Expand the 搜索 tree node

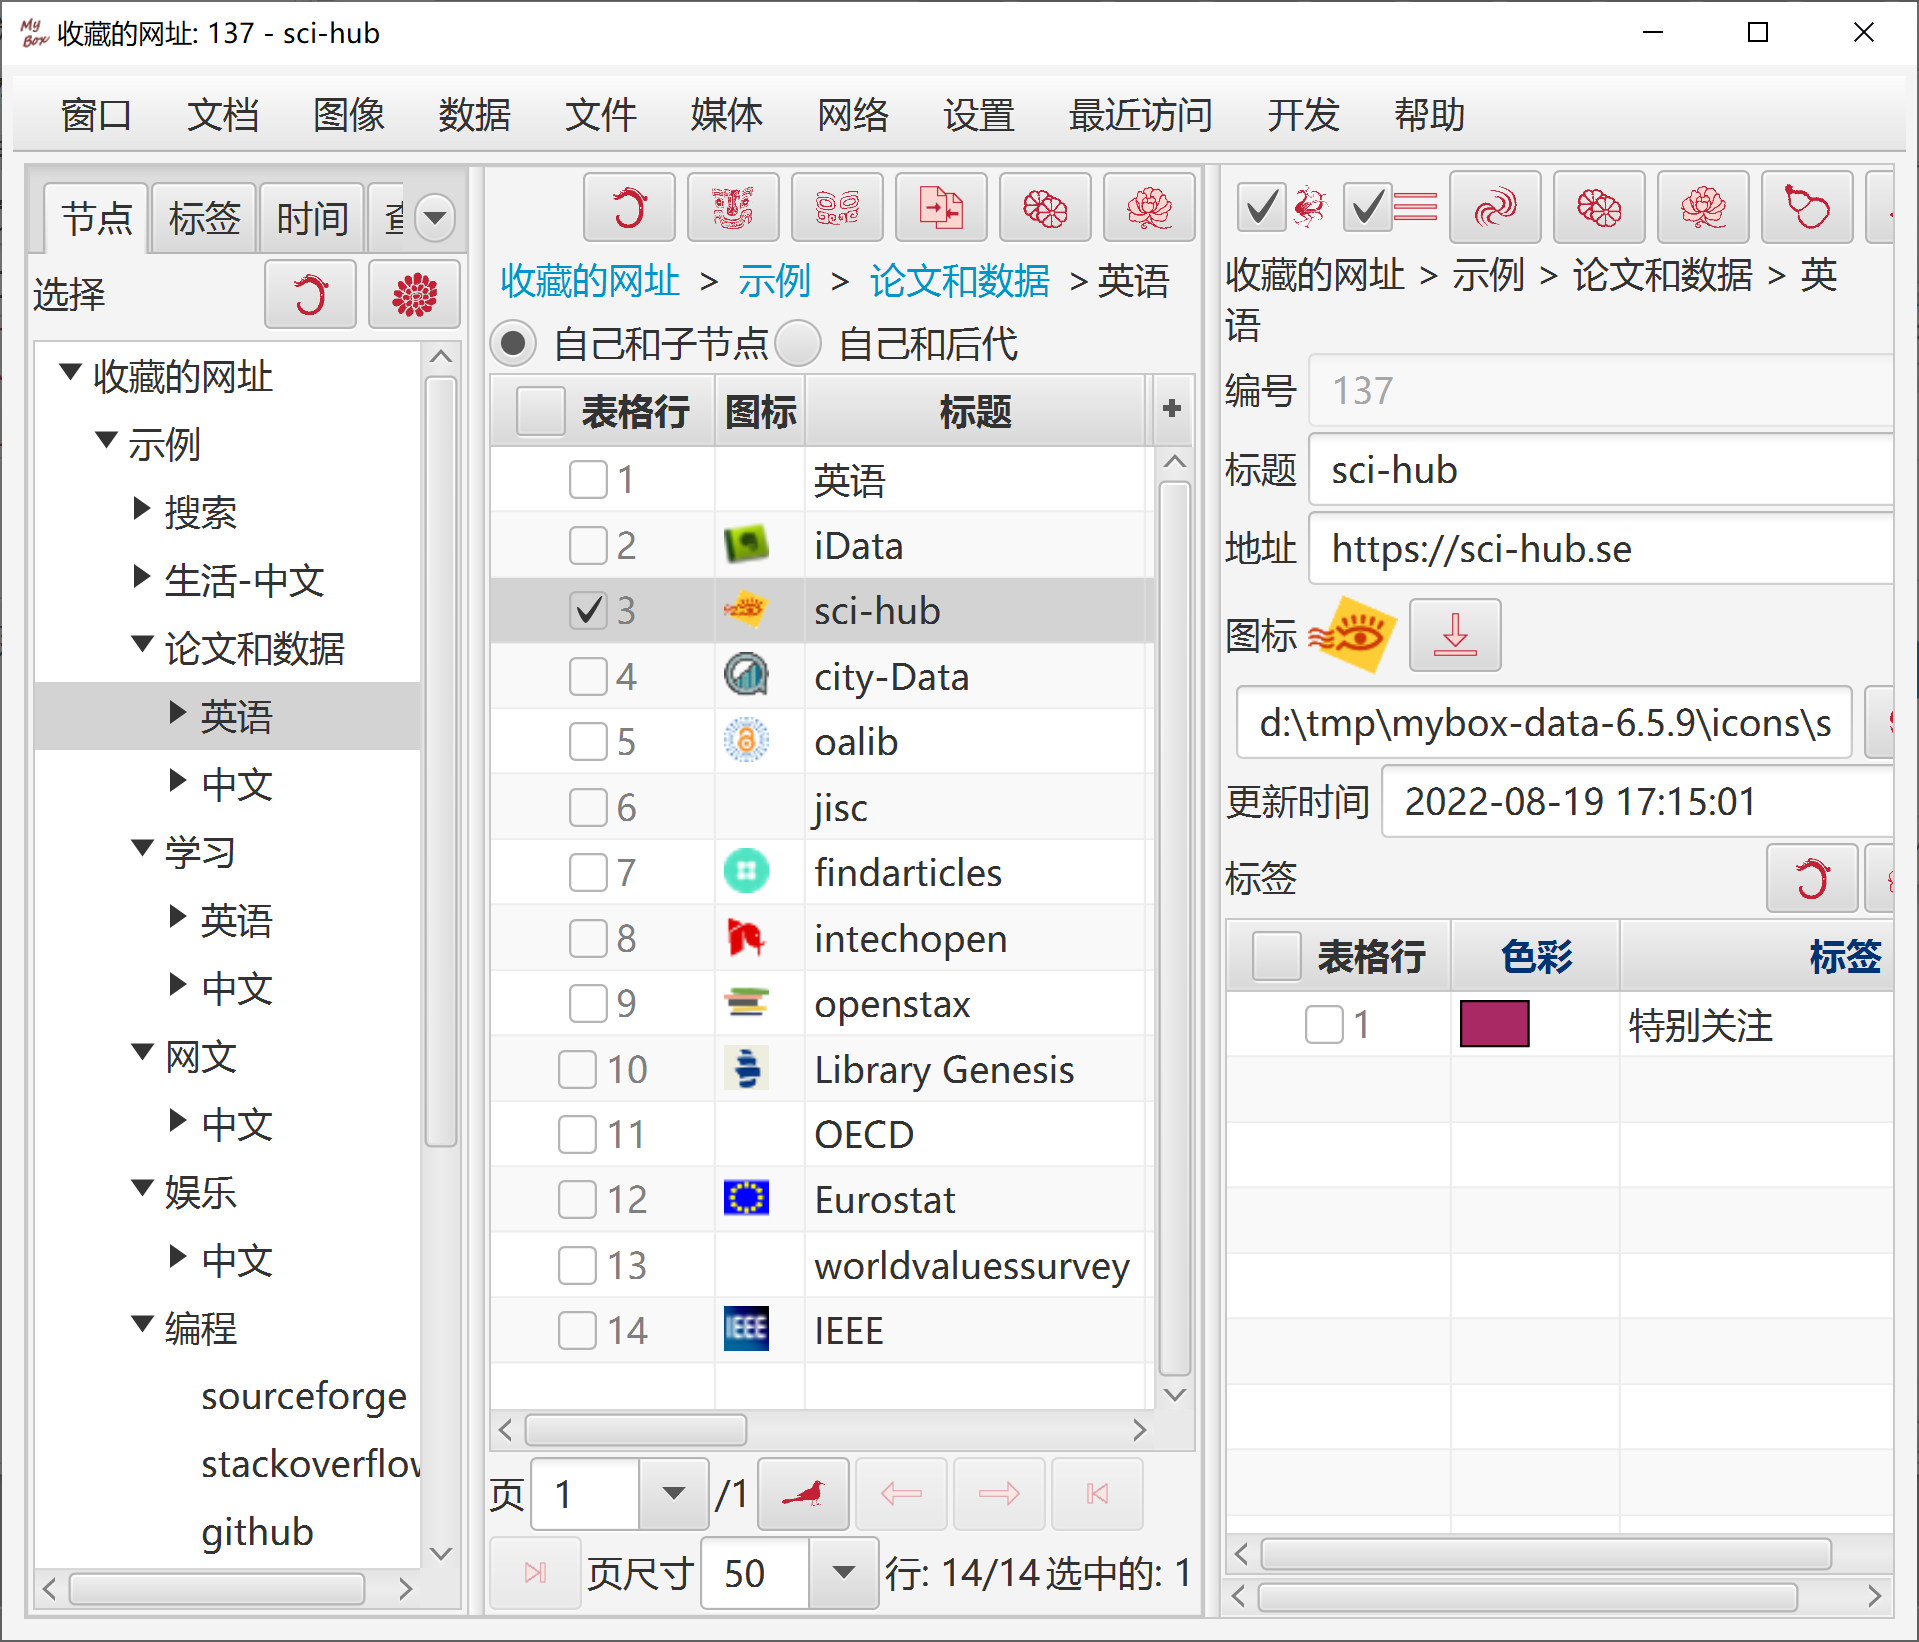tap(142, 508)
